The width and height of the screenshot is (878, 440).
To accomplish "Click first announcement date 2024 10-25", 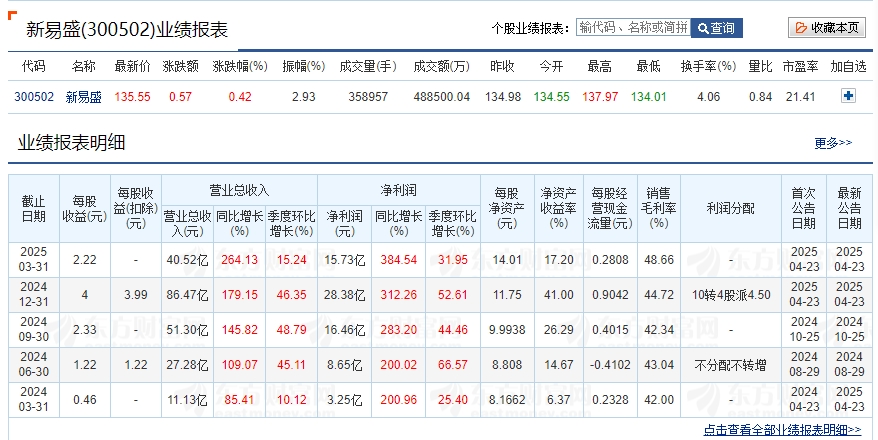I will click(804, 330).
